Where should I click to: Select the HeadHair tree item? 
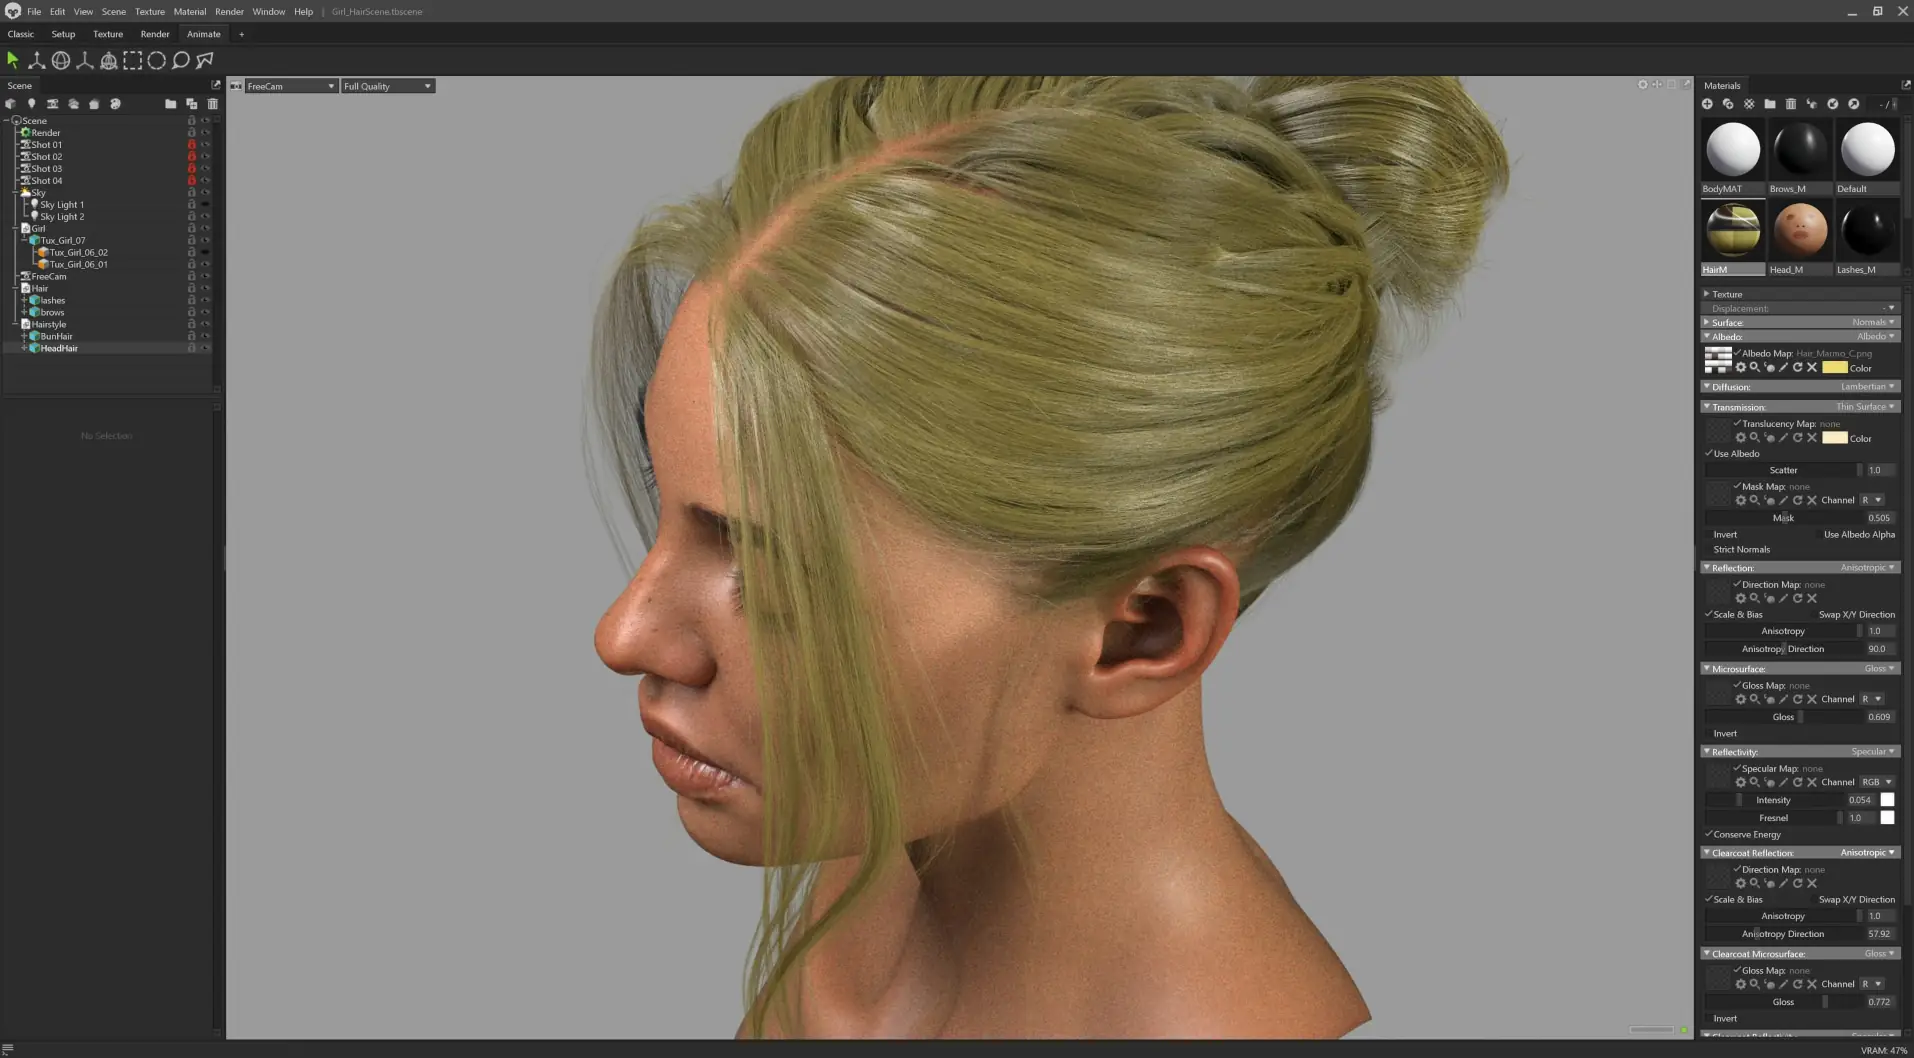pos(59,349)
